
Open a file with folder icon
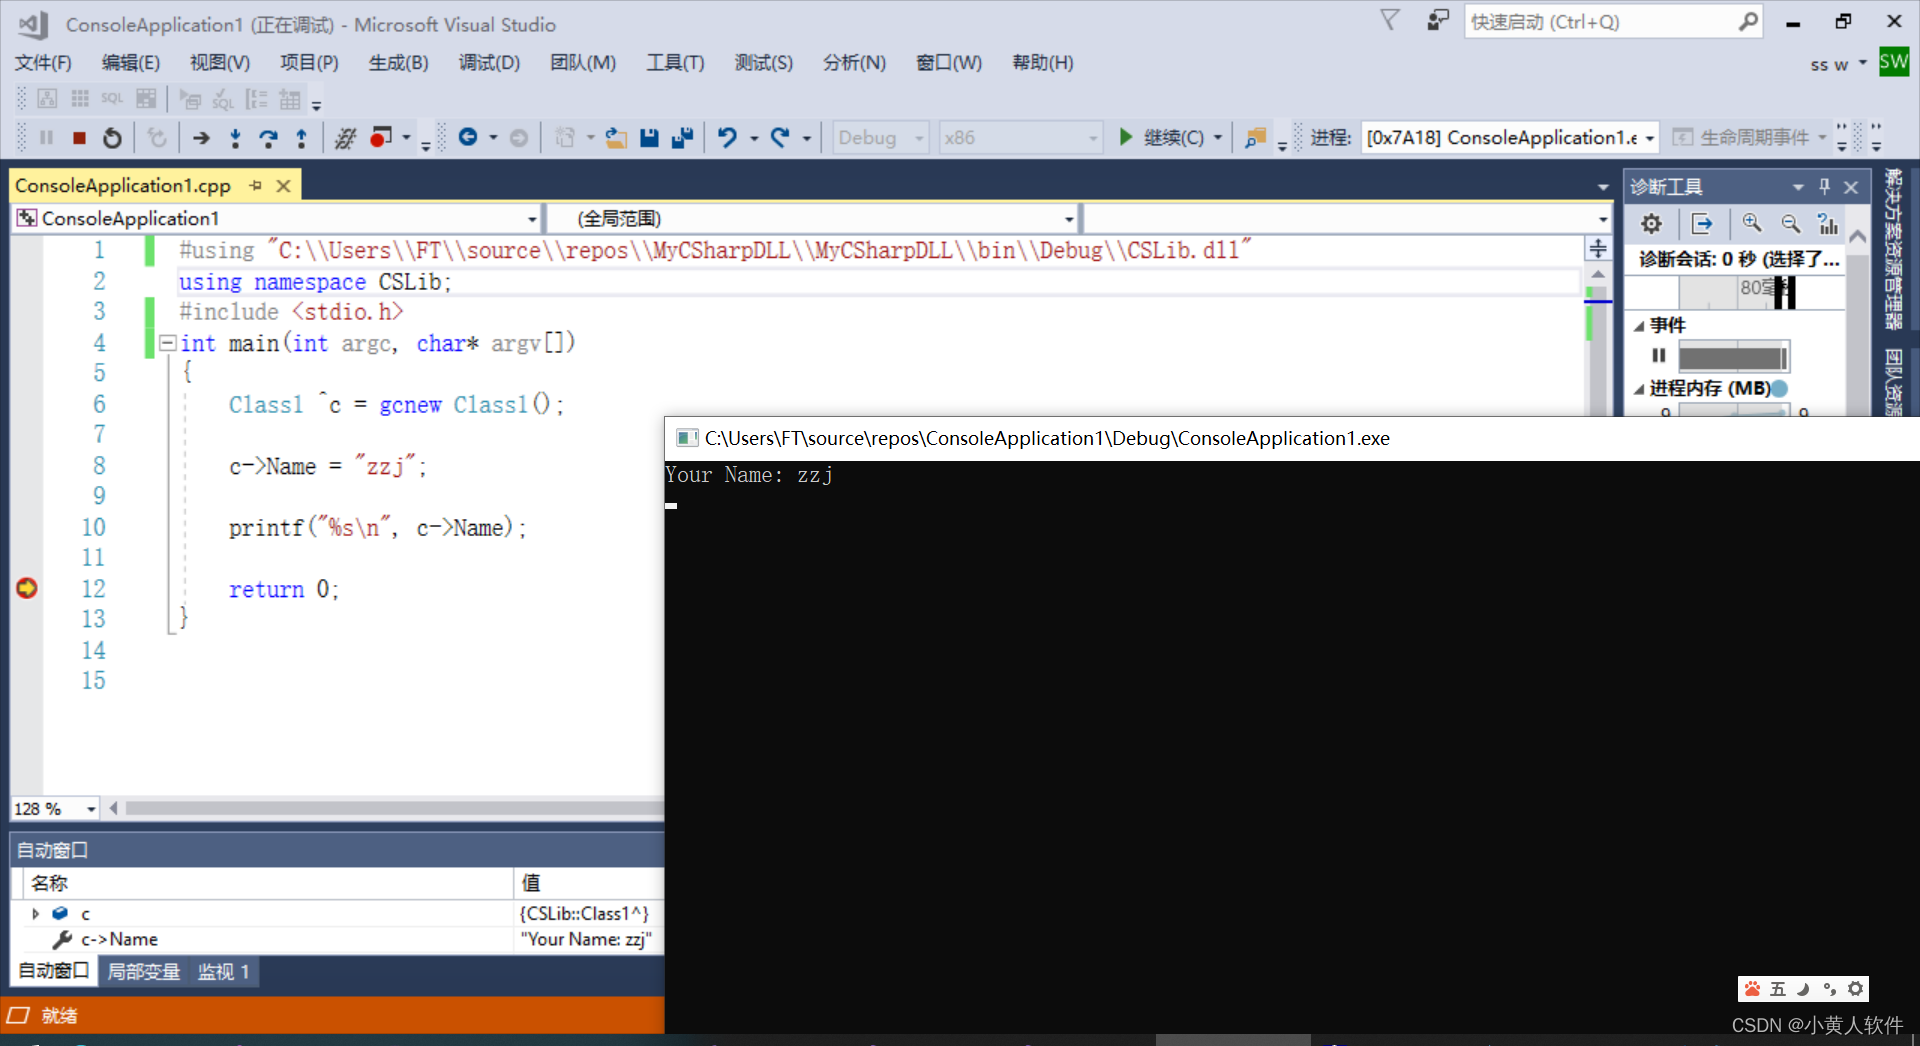(x=616, y=138)
